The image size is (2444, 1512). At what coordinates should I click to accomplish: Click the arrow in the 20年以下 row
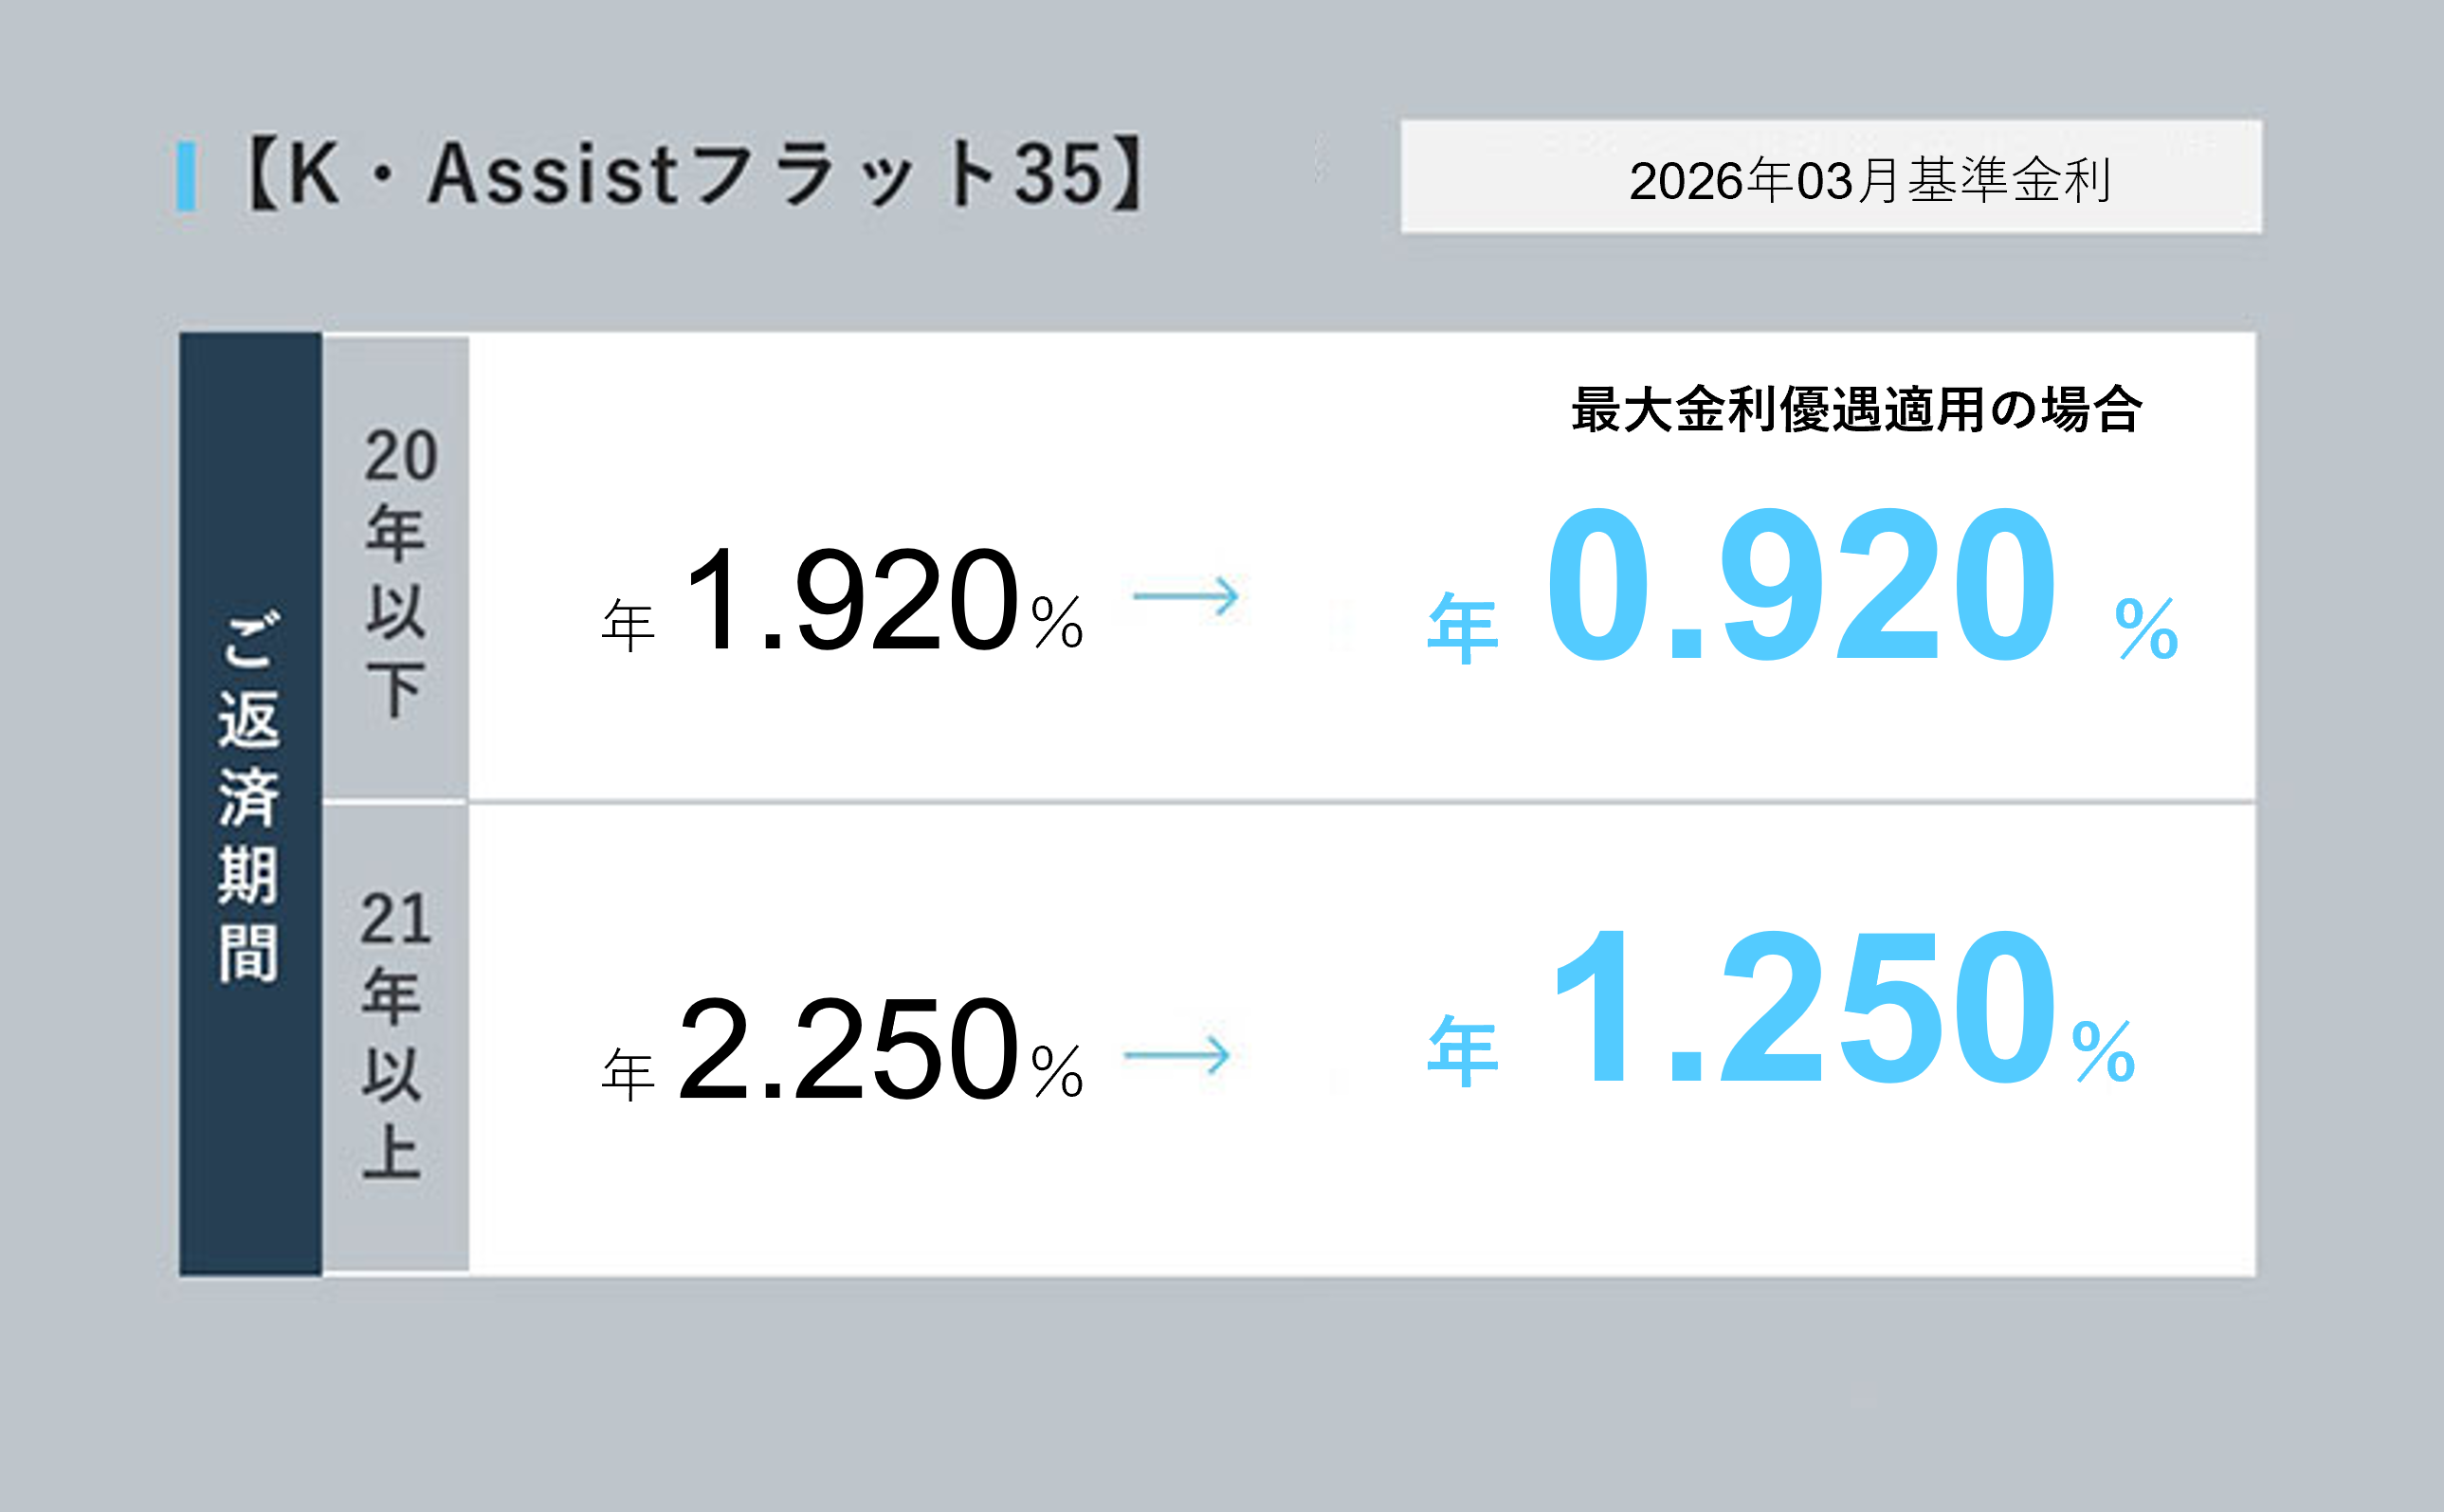coord(1186,597)
